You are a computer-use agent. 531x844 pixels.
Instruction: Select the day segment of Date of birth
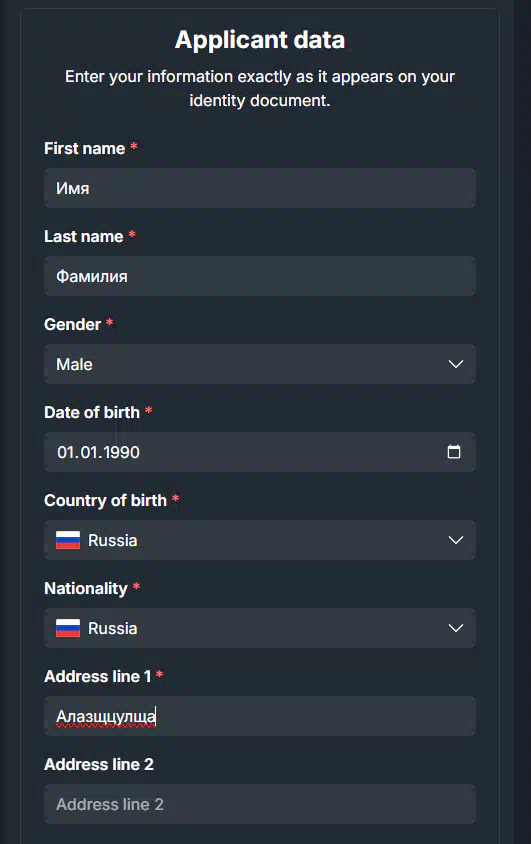[x=65, y=452]
